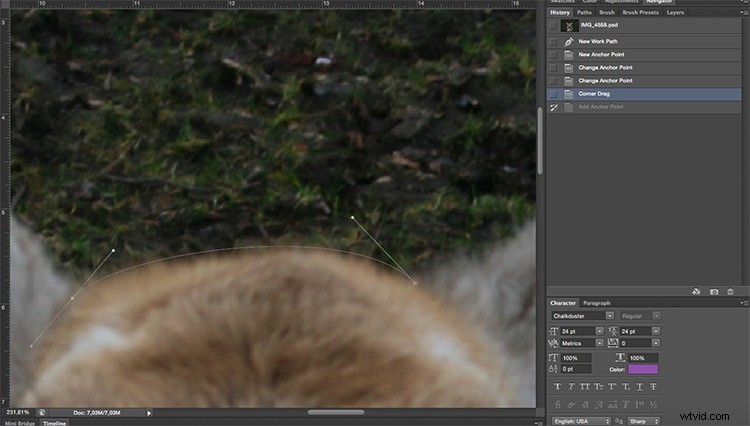The width and height of the screenshot is (750, 426).
Task: Enable titling alternates OpenType option
Action: (x=626, y=404)
